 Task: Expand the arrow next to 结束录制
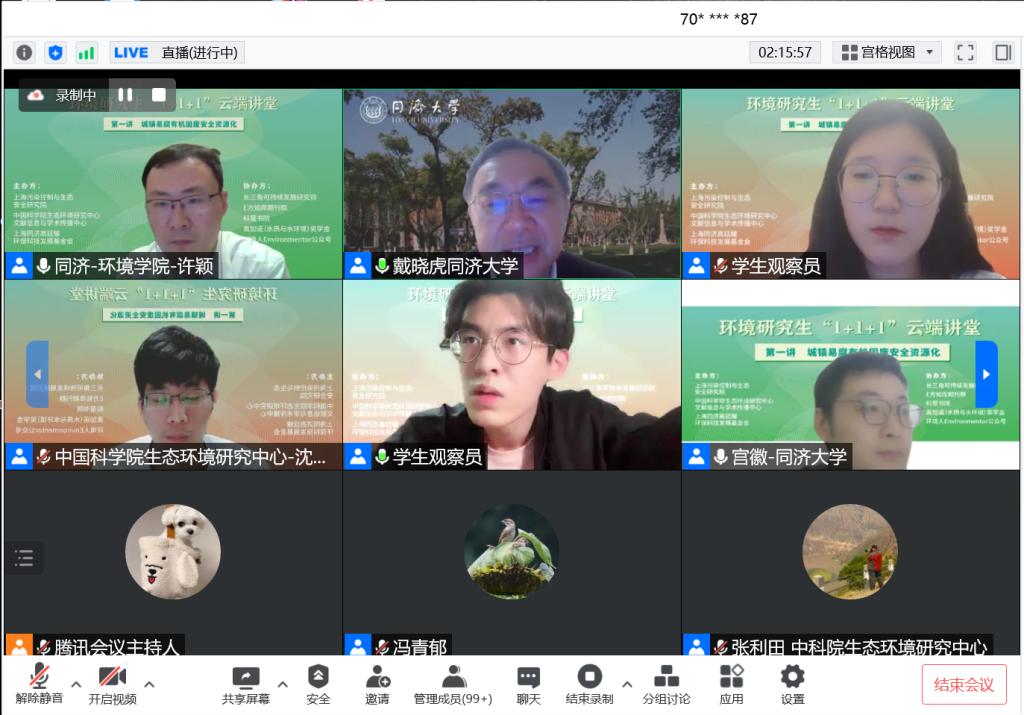click(627, 685)
